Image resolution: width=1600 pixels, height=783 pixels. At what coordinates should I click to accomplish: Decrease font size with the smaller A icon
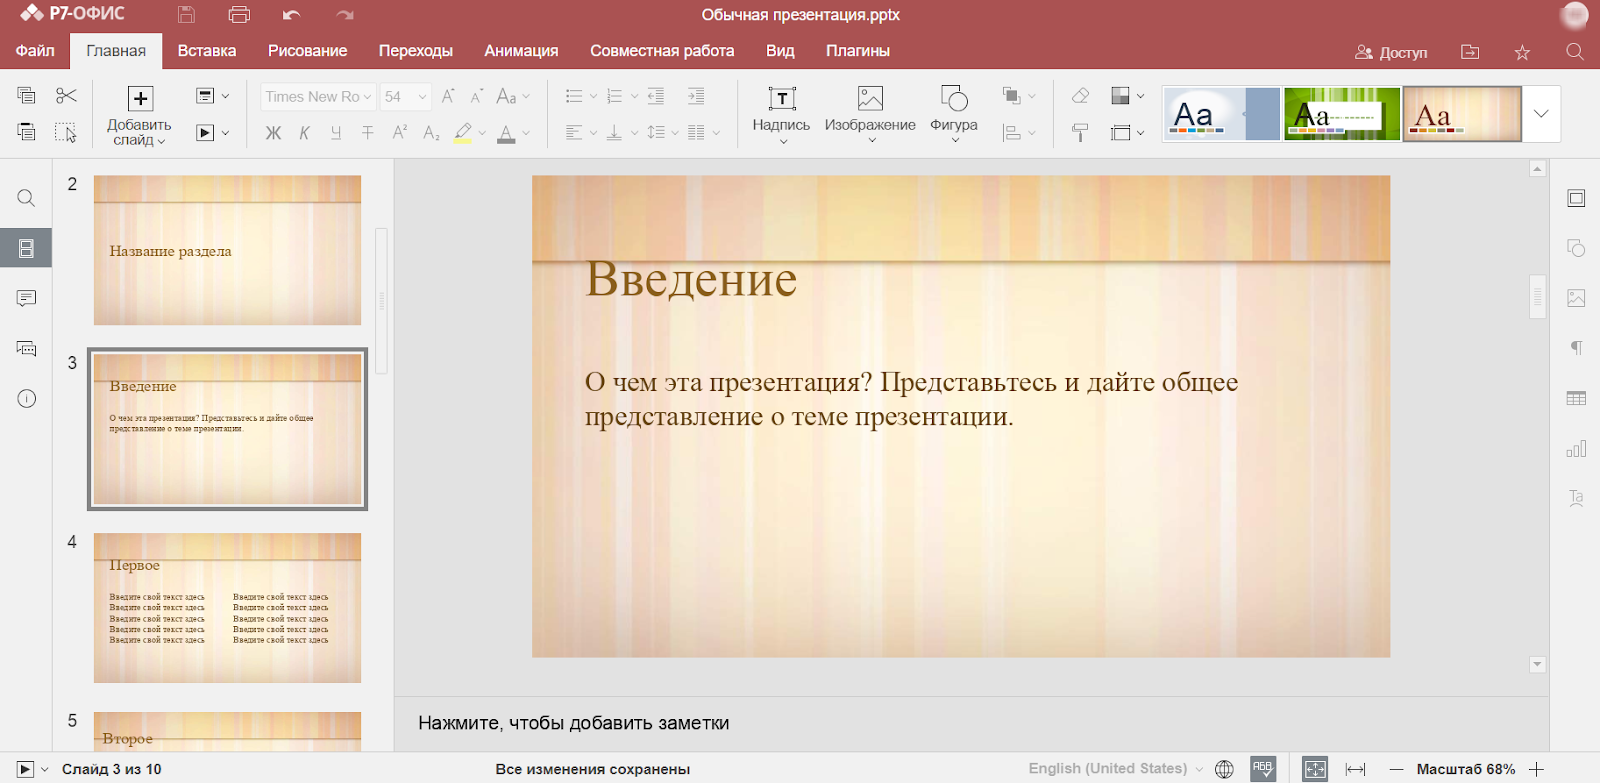pyautogui.click(x=477, y=96)
